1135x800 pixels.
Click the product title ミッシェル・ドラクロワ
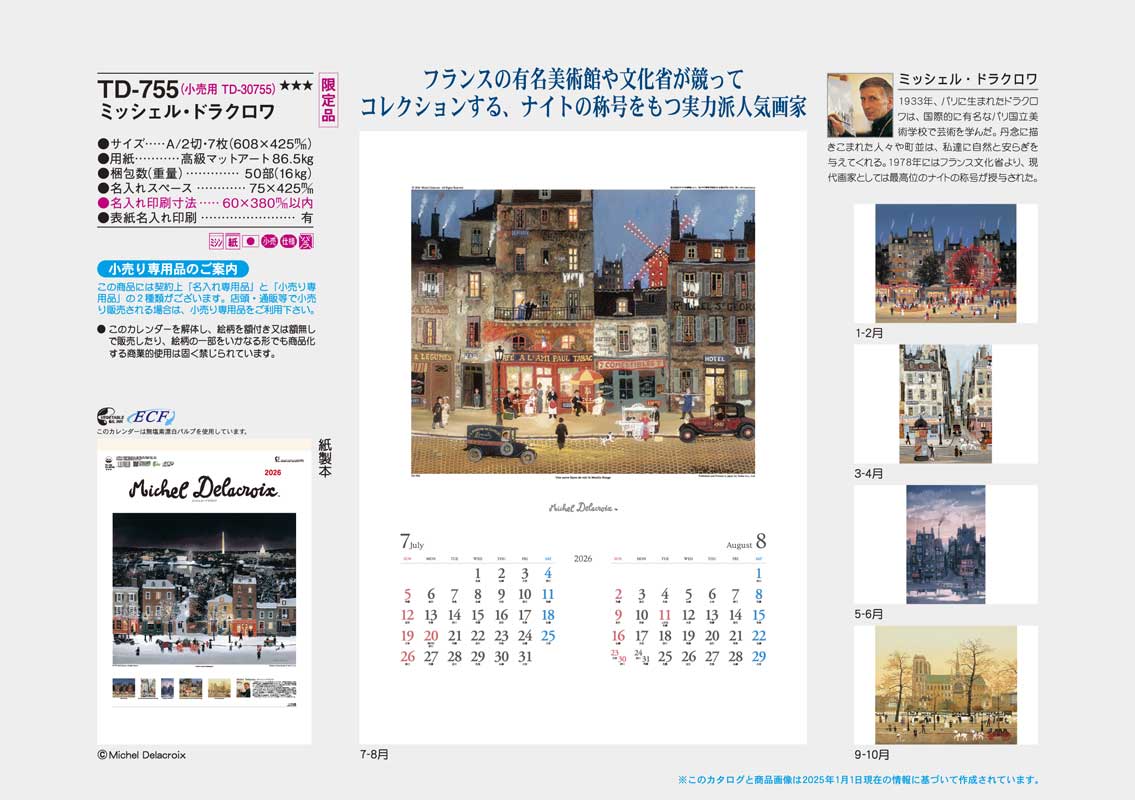187,111
